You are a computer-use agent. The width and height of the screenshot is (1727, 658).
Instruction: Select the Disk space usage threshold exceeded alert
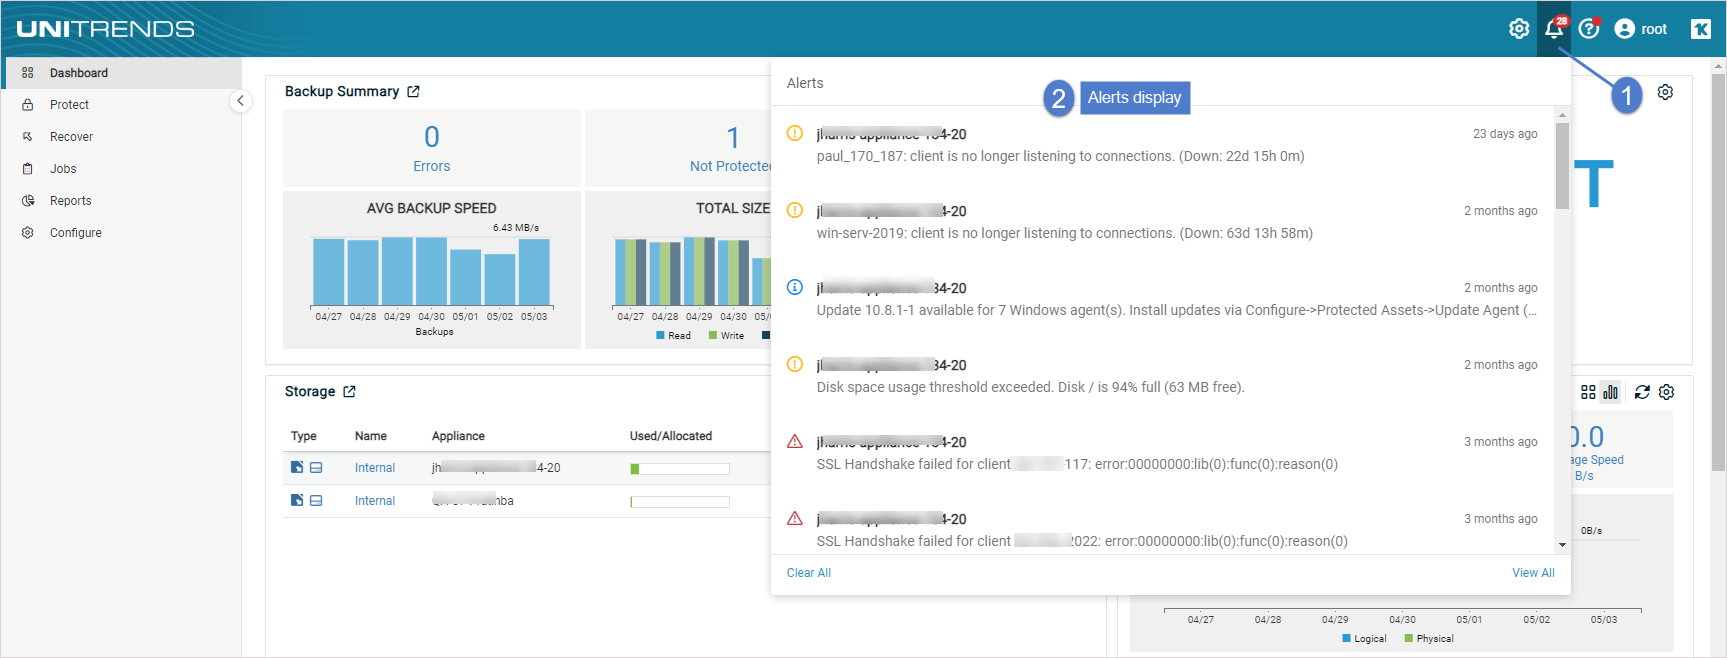[x=1031, y=387]
